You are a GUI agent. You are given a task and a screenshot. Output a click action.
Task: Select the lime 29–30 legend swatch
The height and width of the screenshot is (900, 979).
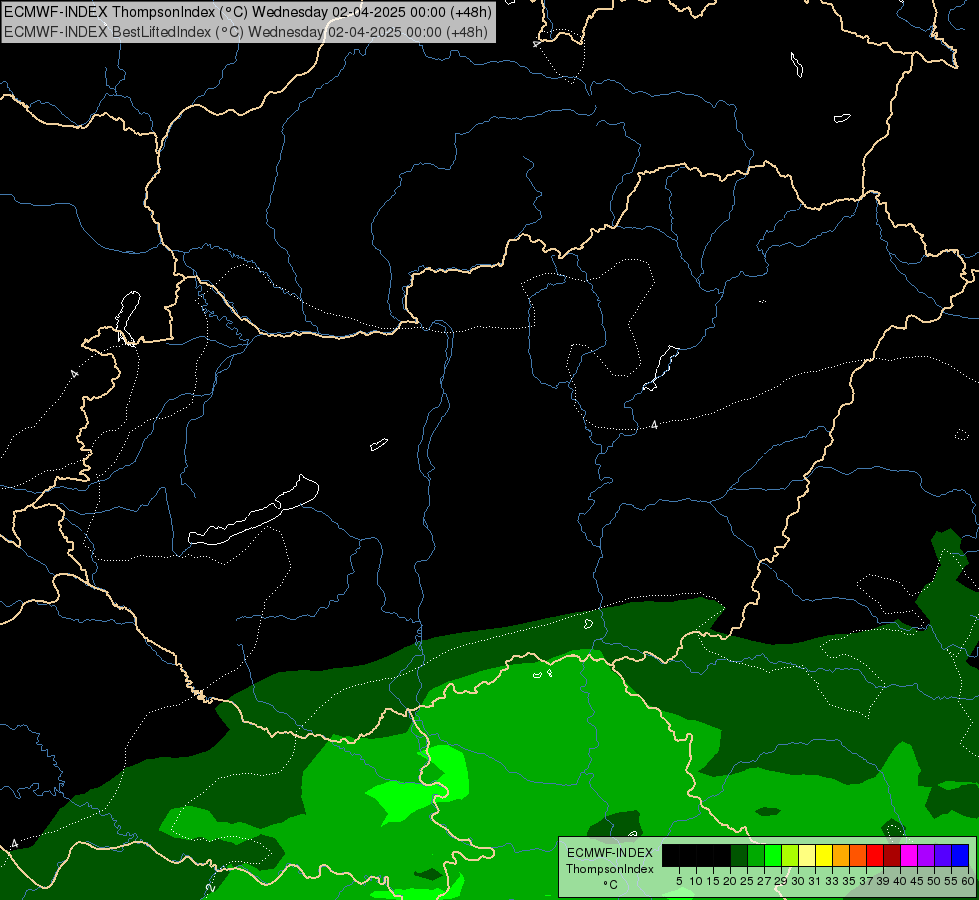click(790, 855)
